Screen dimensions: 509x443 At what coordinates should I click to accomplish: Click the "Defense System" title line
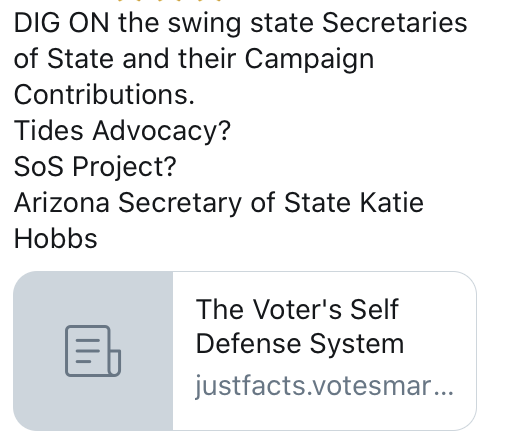(x=300, y=344)
